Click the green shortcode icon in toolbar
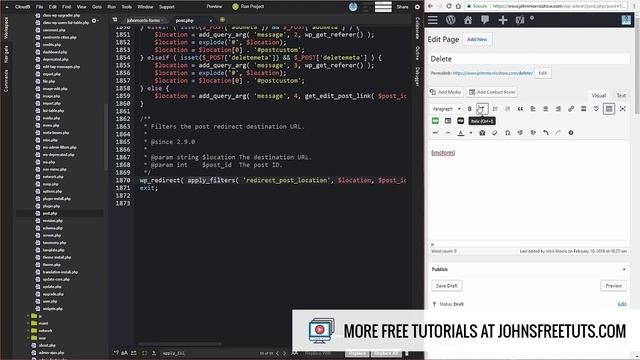 435,121
